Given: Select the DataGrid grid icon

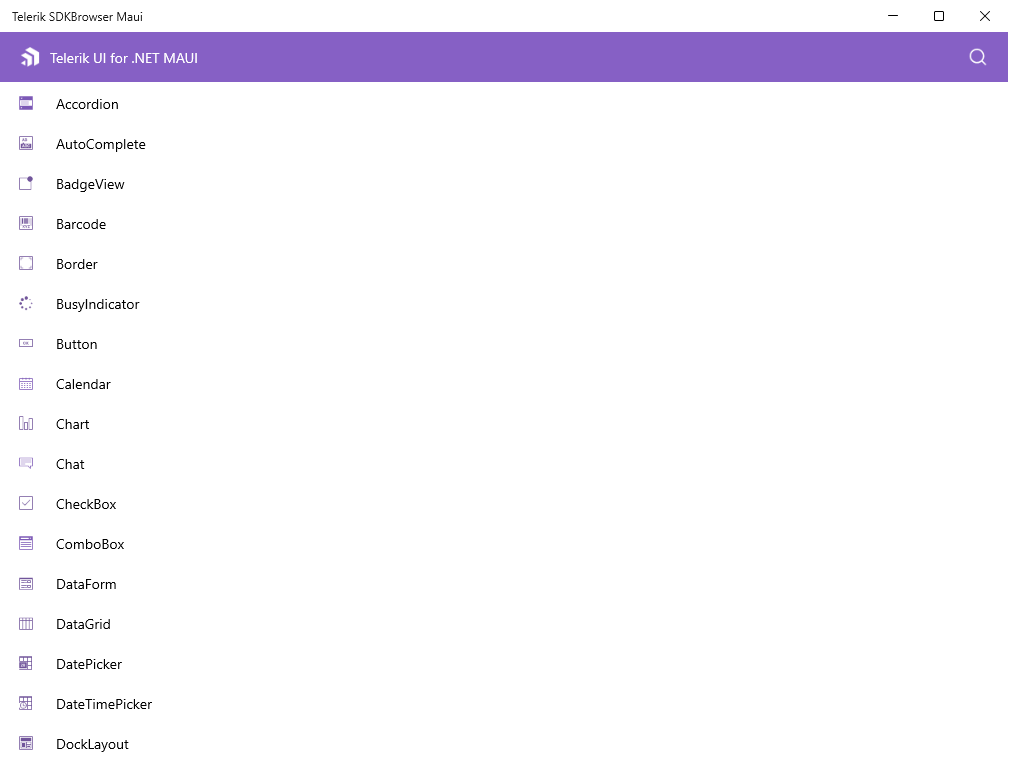Looking at the screenshot, I should [x=25, y=623].
